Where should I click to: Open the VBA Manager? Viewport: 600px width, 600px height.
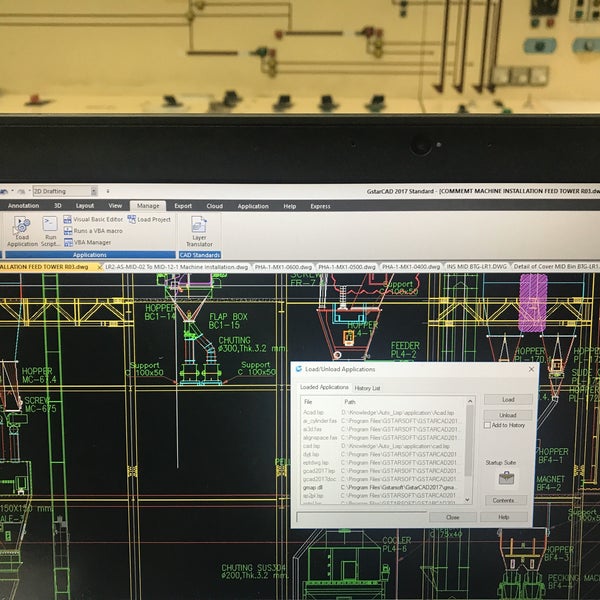coord(92,242)
